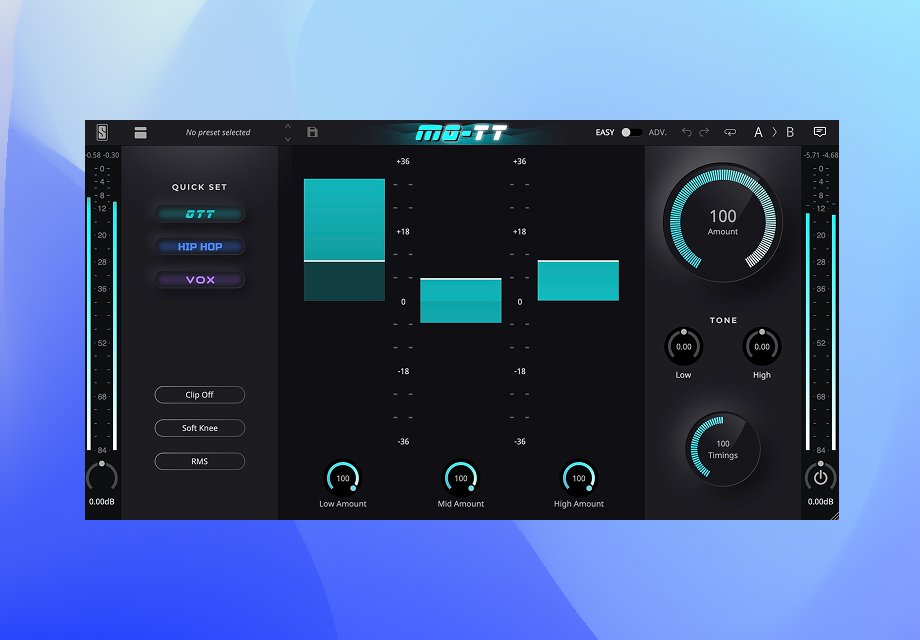Toggle the EASY/ADV. mode switch
This screenshot has width=920, height=640.
tap(631, 133)
